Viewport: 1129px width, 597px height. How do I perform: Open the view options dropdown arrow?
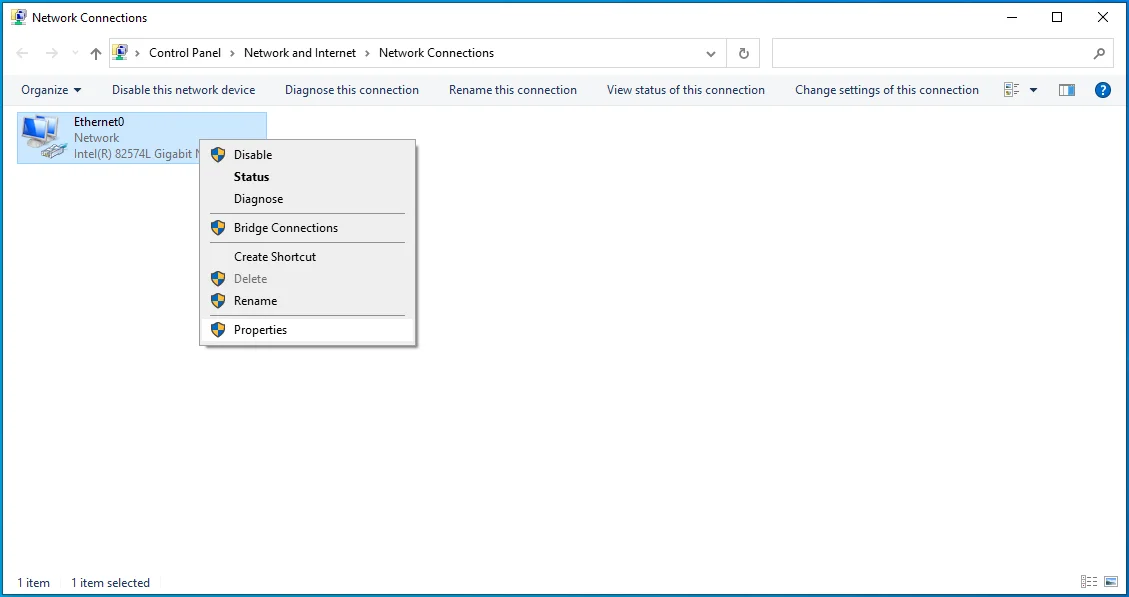tap(1034, 90)
